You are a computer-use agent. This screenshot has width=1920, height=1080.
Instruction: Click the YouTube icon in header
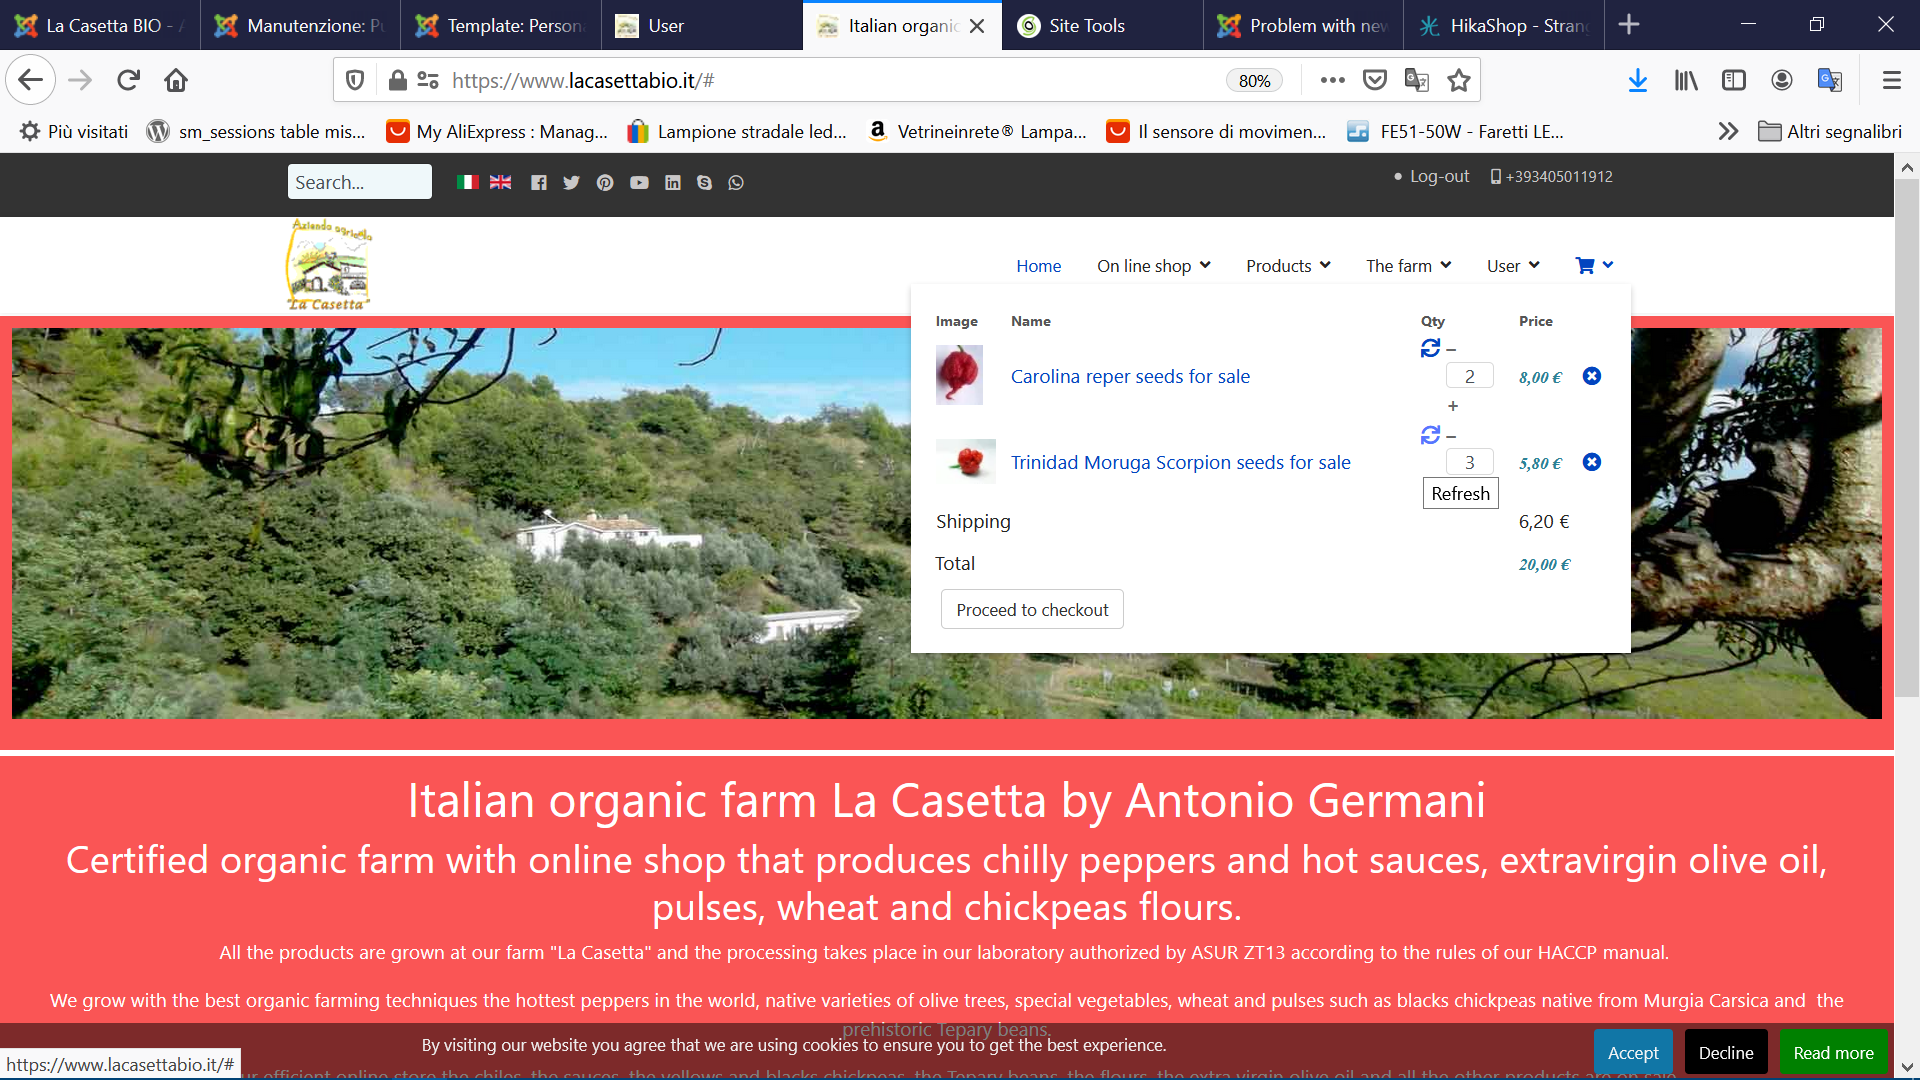pyautogui.click(x=639, y=183)
